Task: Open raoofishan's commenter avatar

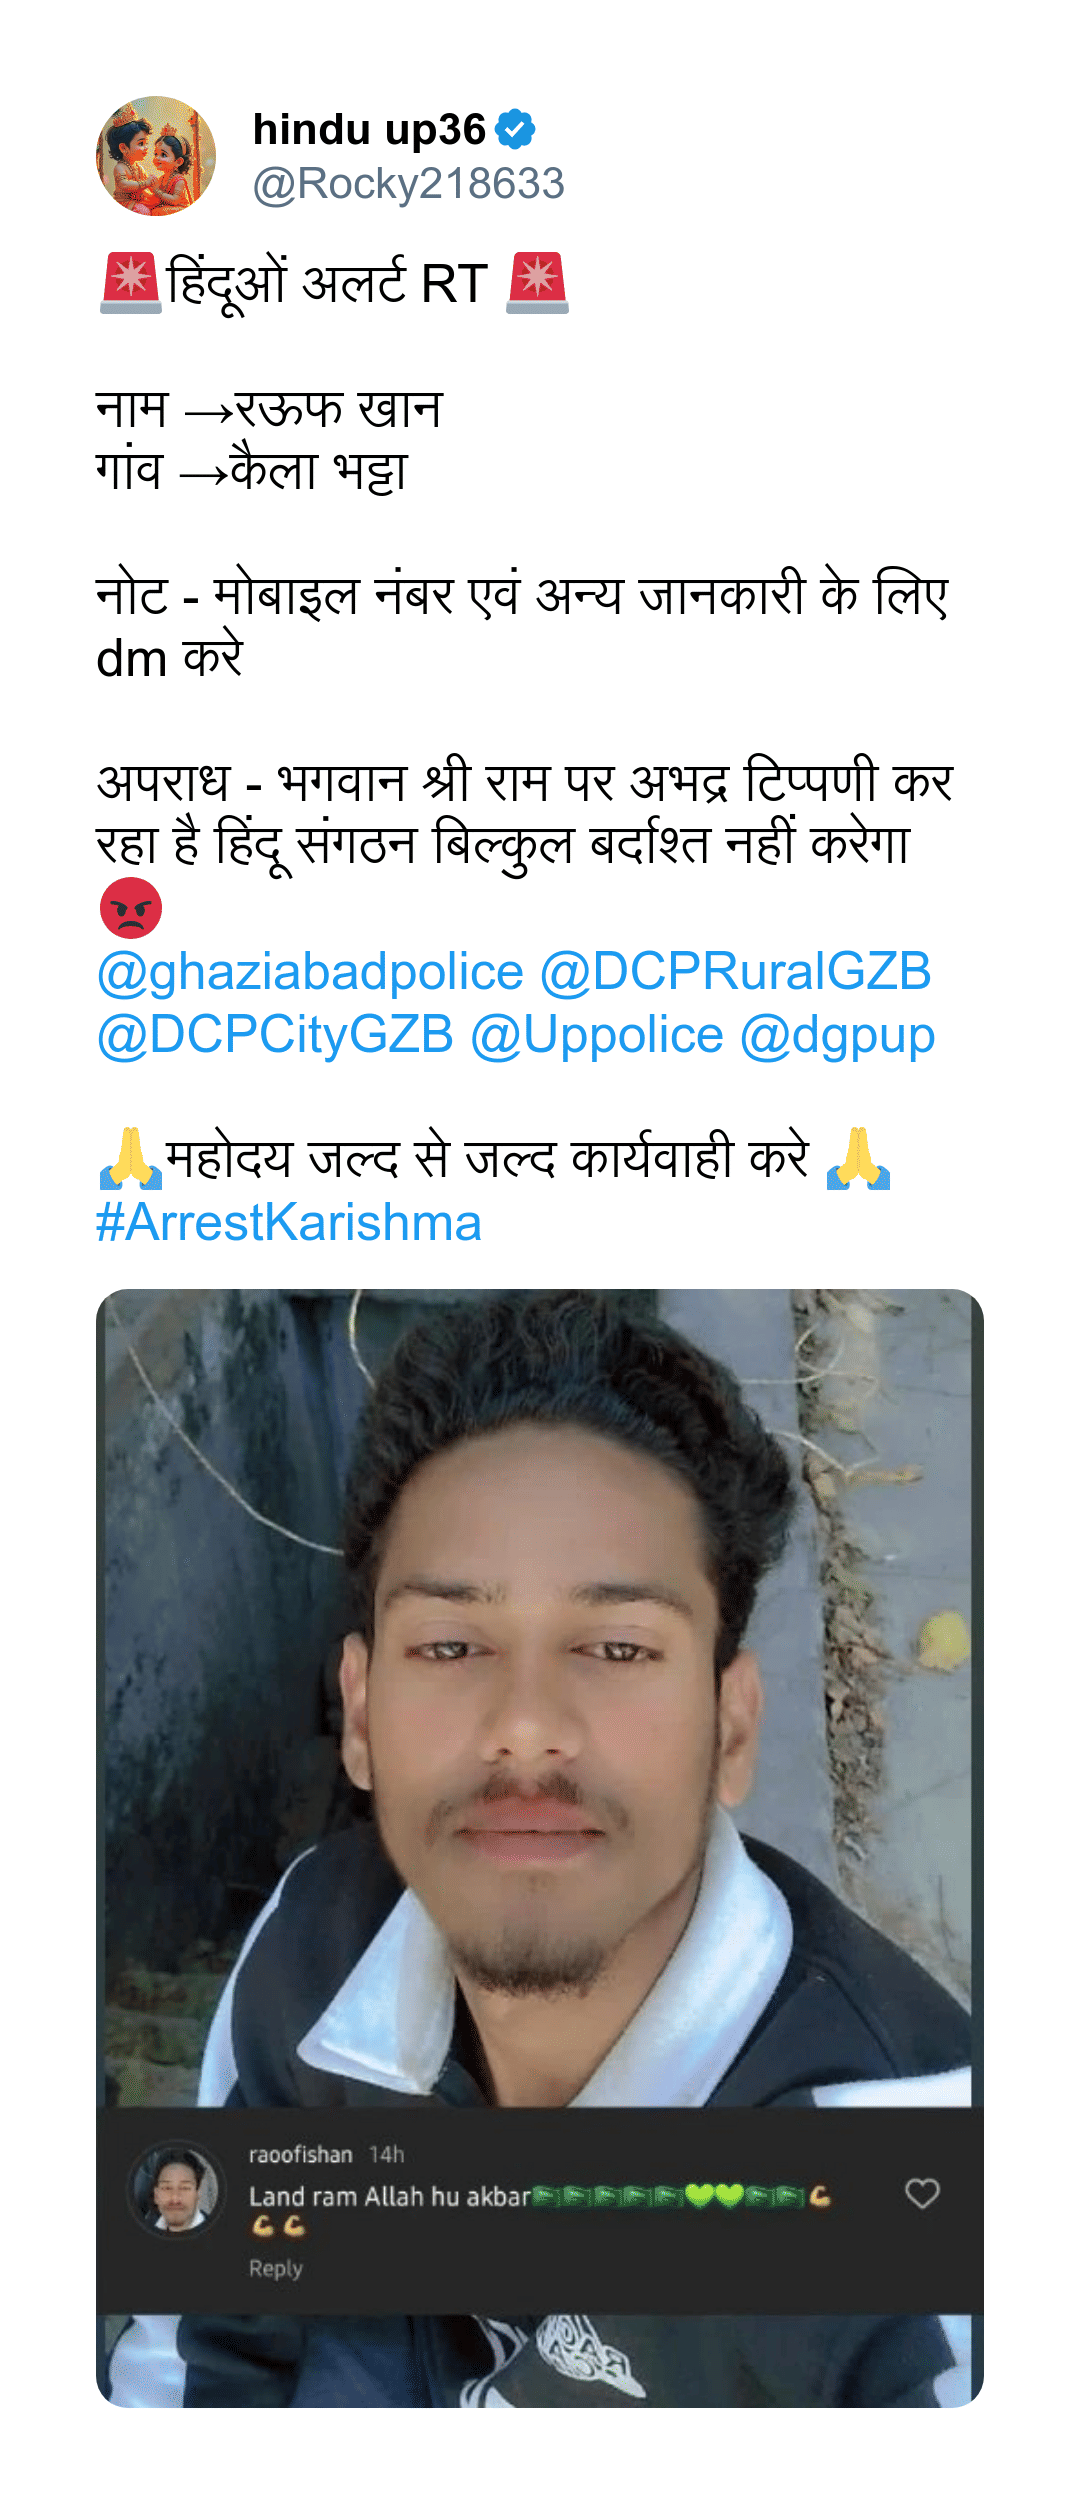Action: (x=177, y=2188)
